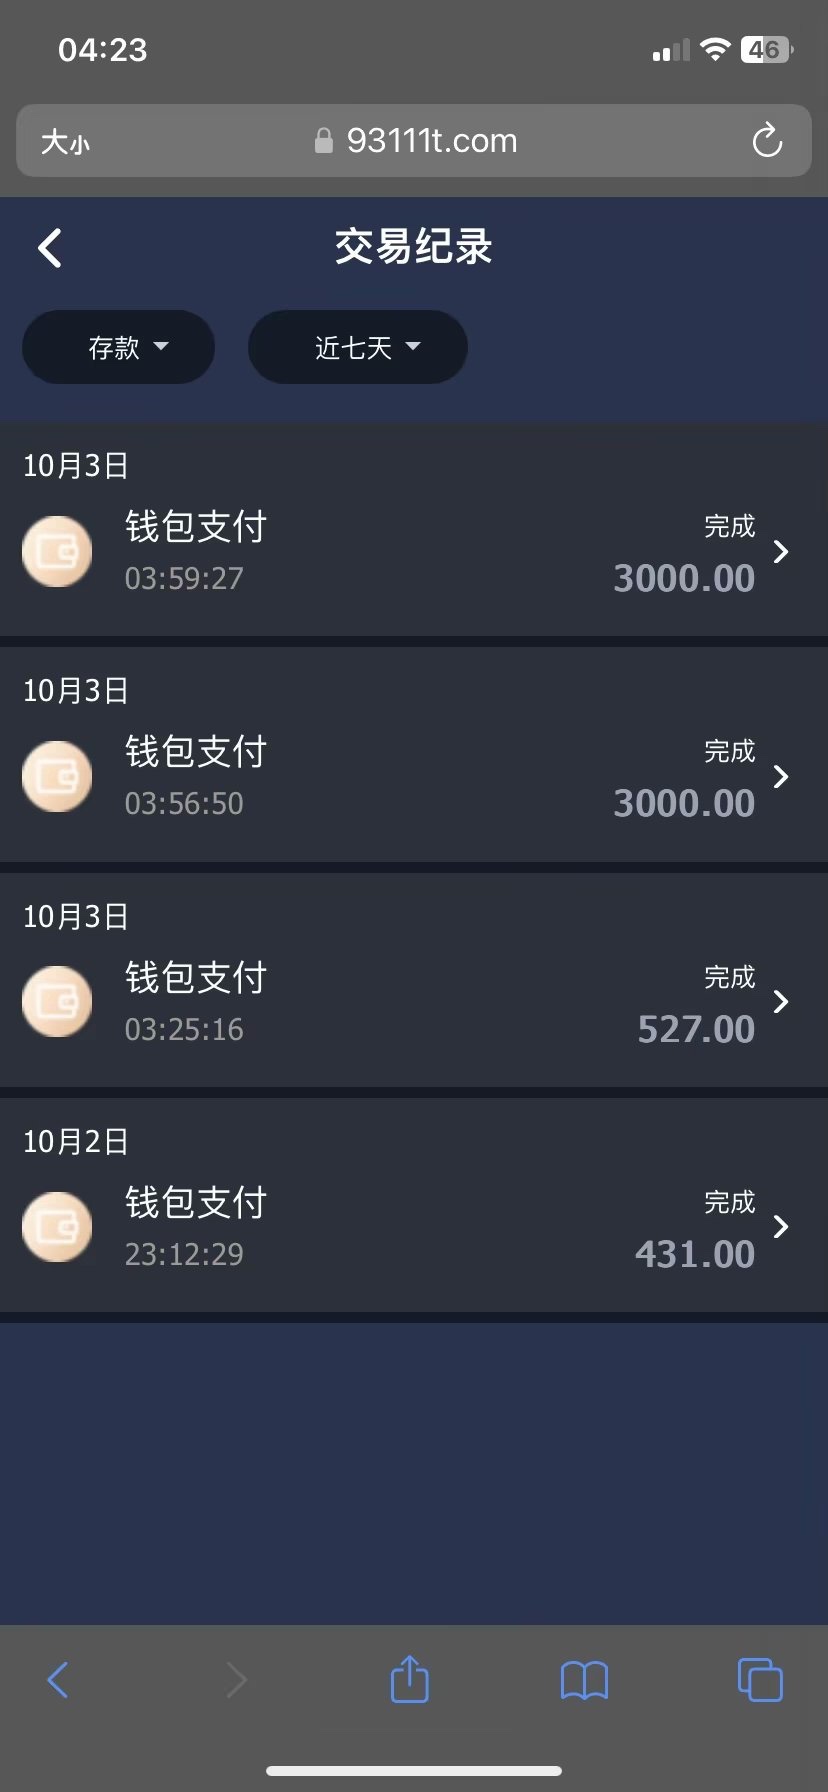
Task: Tap wallet icon of 03:25:16 transaction
Action: [57, 1001]
